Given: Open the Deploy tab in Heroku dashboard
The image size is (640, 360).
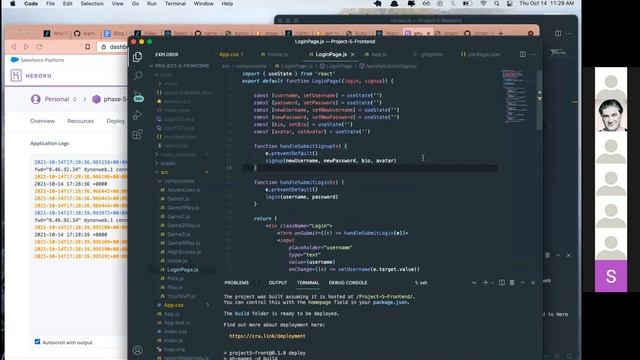Looking at the screenshot, I should coord(116,121).
